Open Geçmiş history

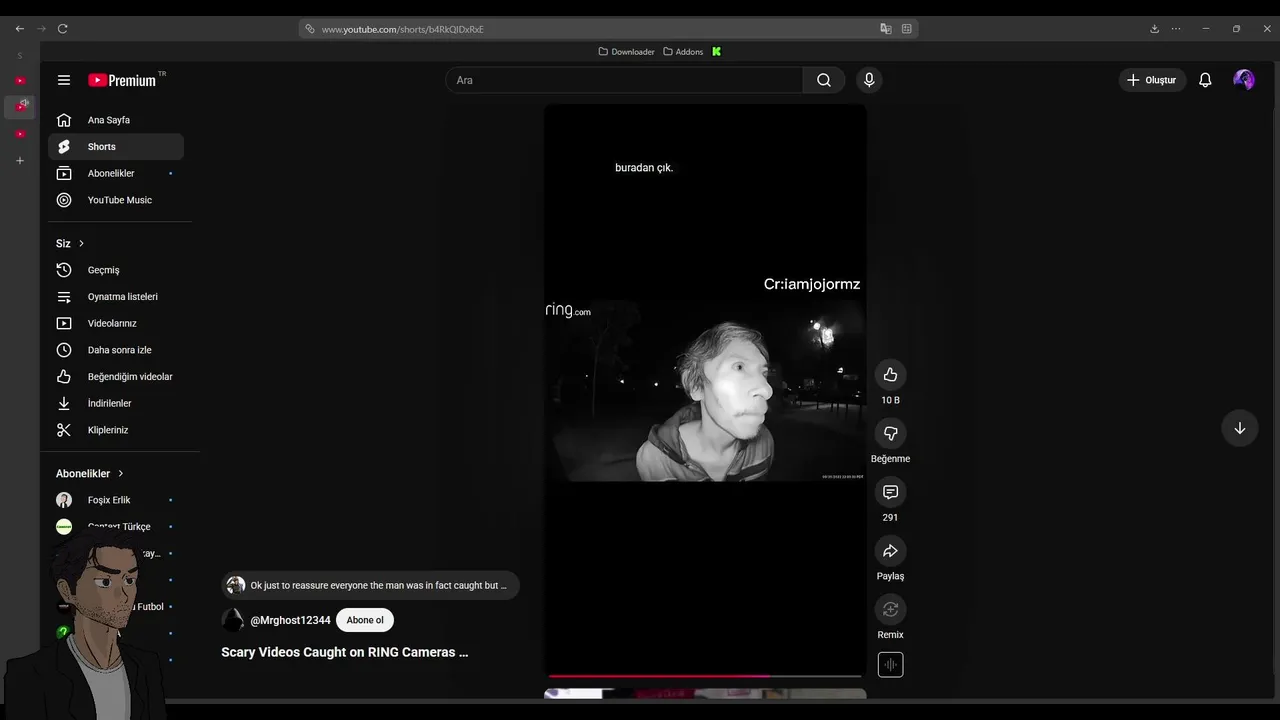116,270
